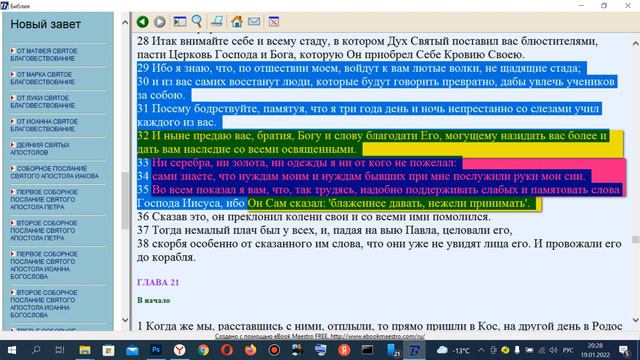Open Photoshop from the taskbar
This screenshot has height=360, width=640.
pyautogui.click(x=156, y=350)
